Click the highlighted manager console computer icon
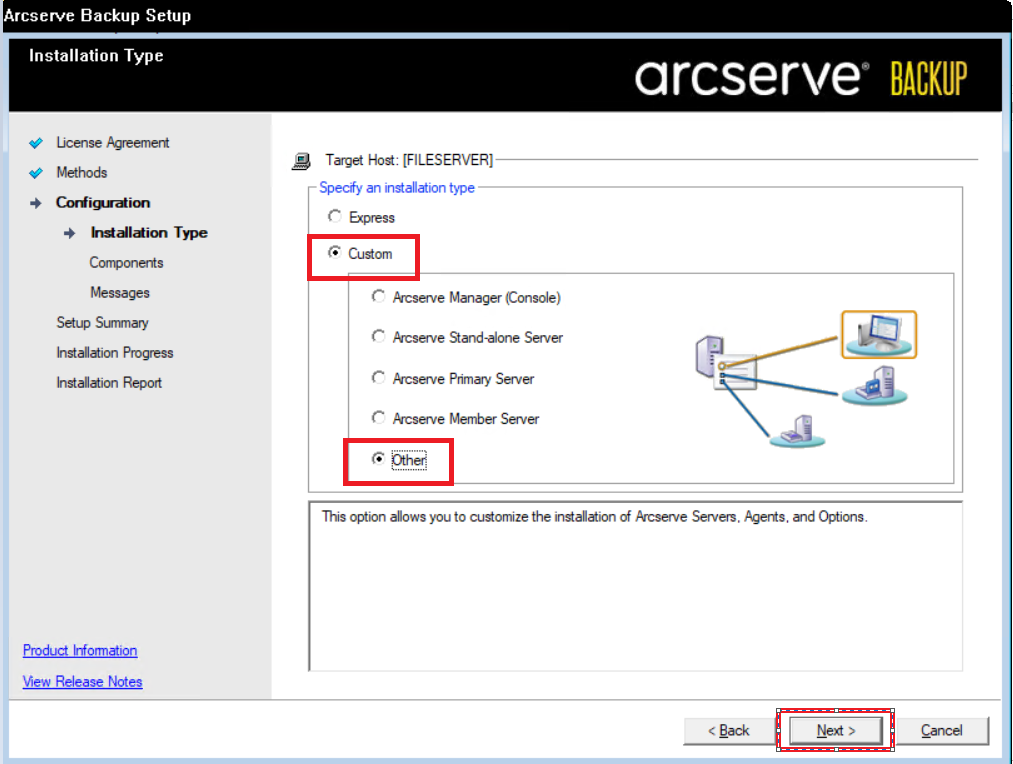This screenshot has height=764, width=1013. (x=879, y=335)
